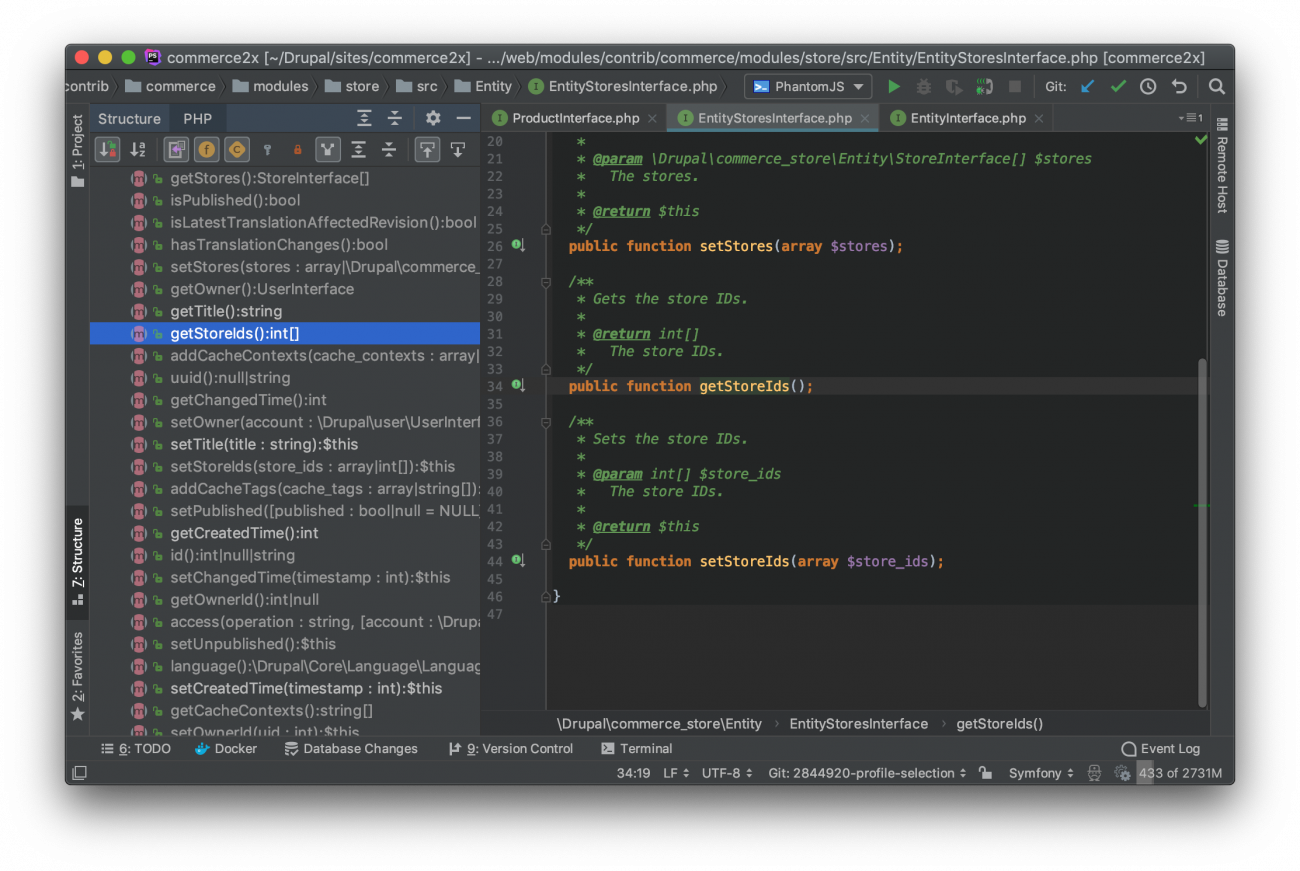Open Search Everywhere with the magnifier icon
The height and width of the screenshot is (871, 1300).
[1217, 87]
